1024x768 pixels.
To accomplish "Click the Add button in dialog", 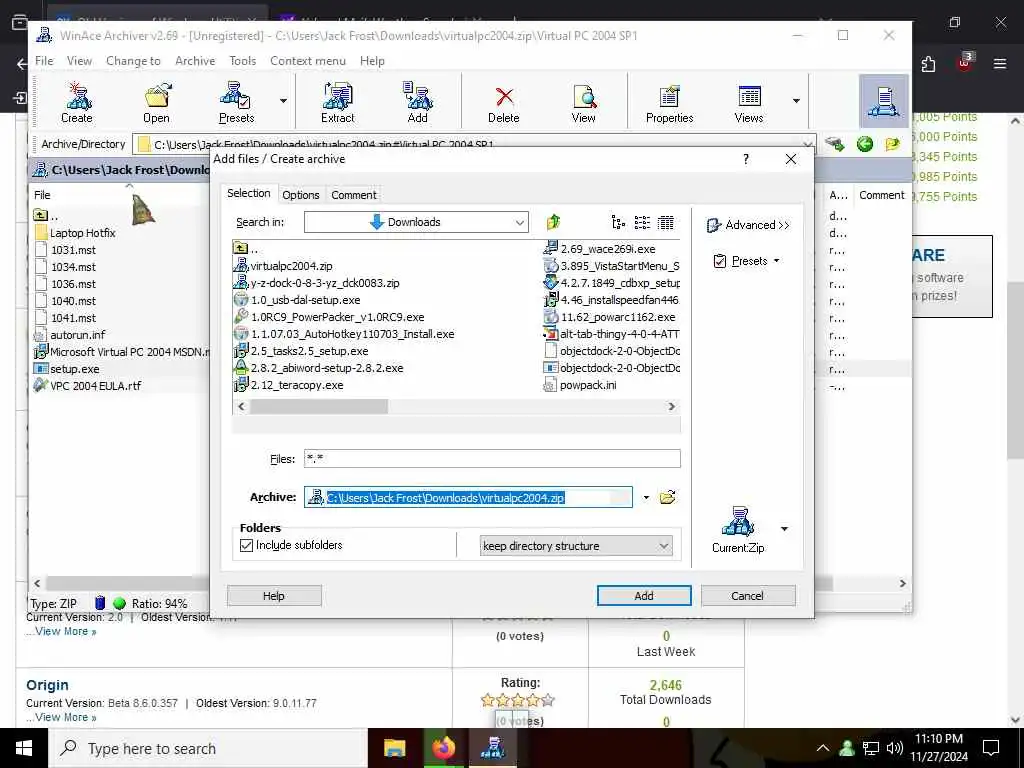I will [644, 596].
